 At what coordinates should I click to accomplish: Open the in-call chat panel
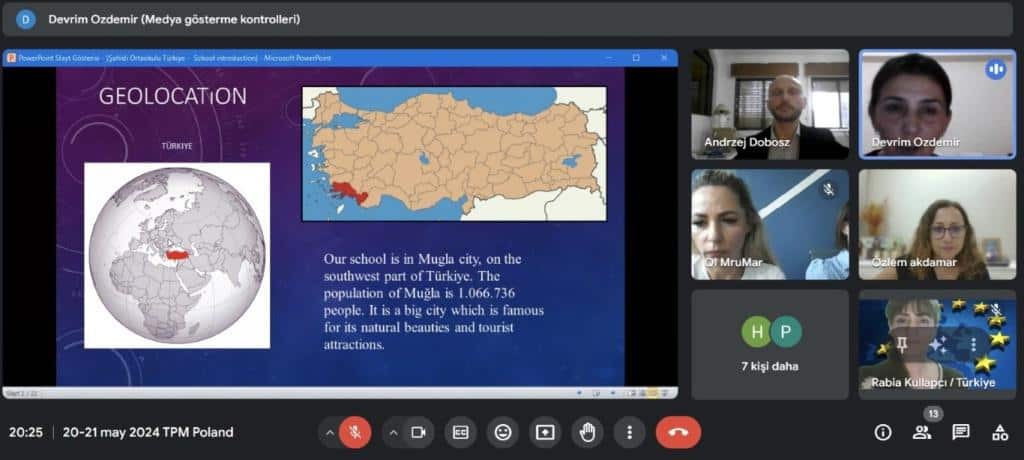coord(960,432)
